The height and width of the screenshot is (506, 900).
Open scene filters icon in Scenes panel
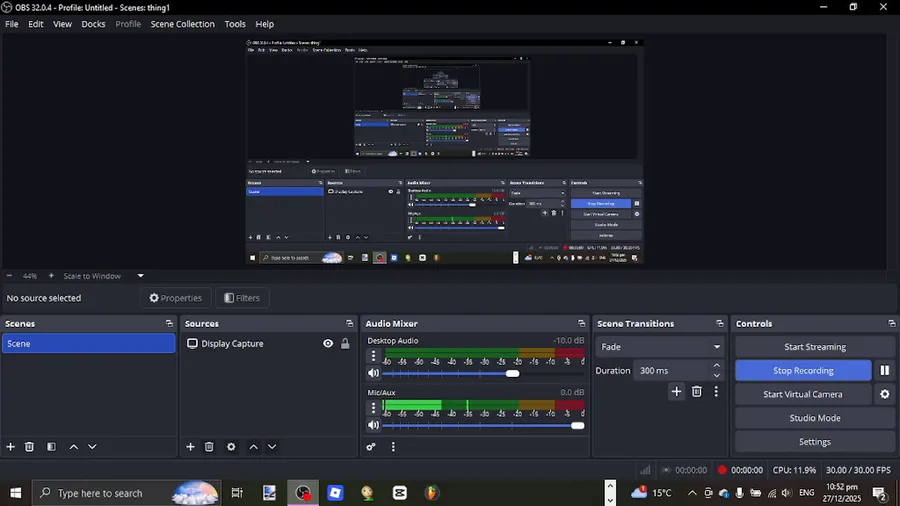tap(51, 446)
